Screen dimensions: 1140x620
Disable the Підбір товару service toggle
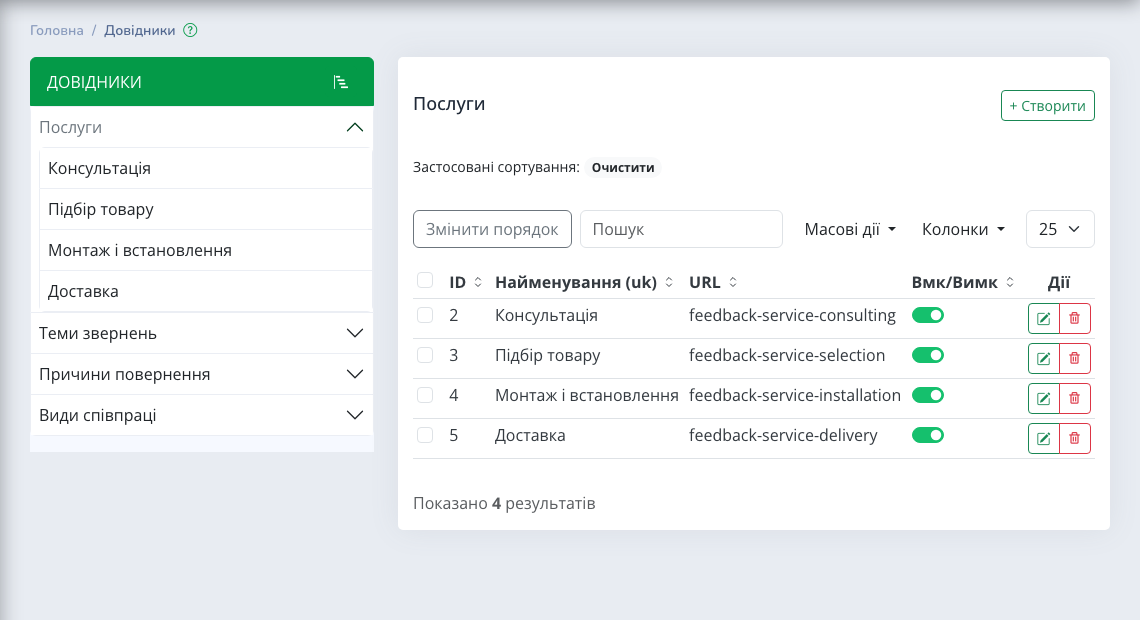coord(928,355)
